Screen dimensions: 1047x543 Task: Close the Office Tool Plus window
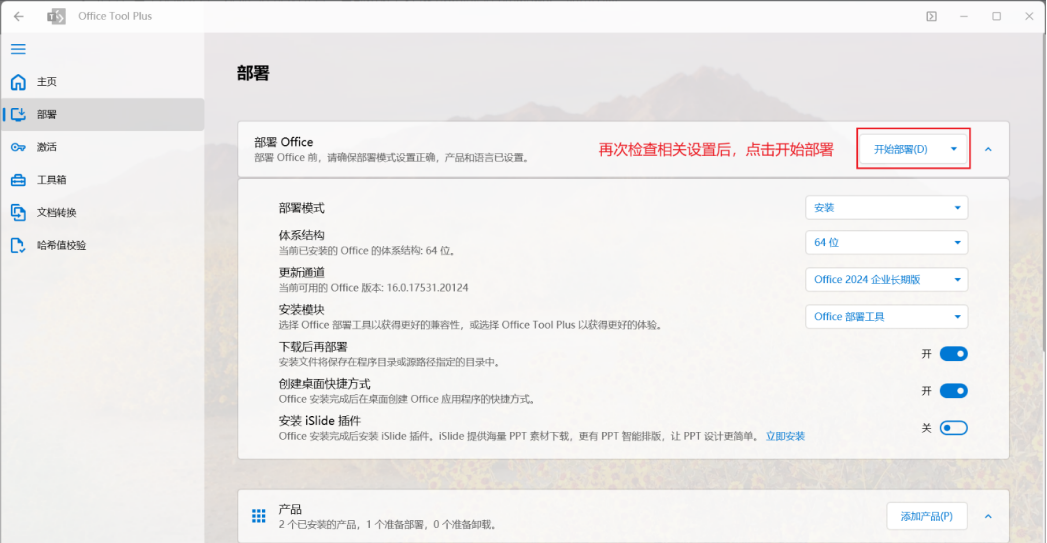1029,16
